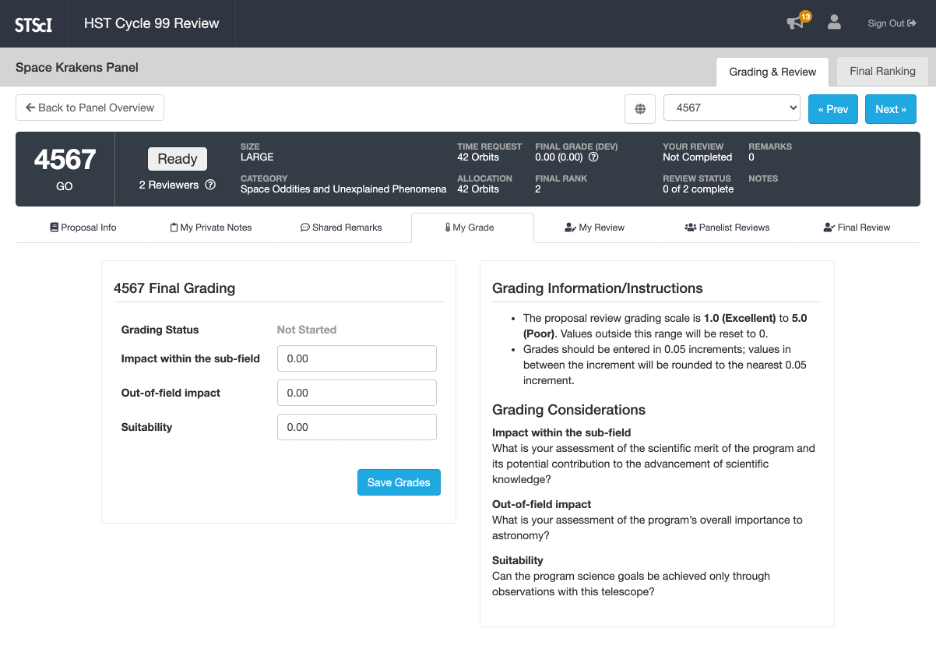Click the Impact within the sub-field input
The height and width of the screenshot is (660, 936).
(x=356, y=359)
